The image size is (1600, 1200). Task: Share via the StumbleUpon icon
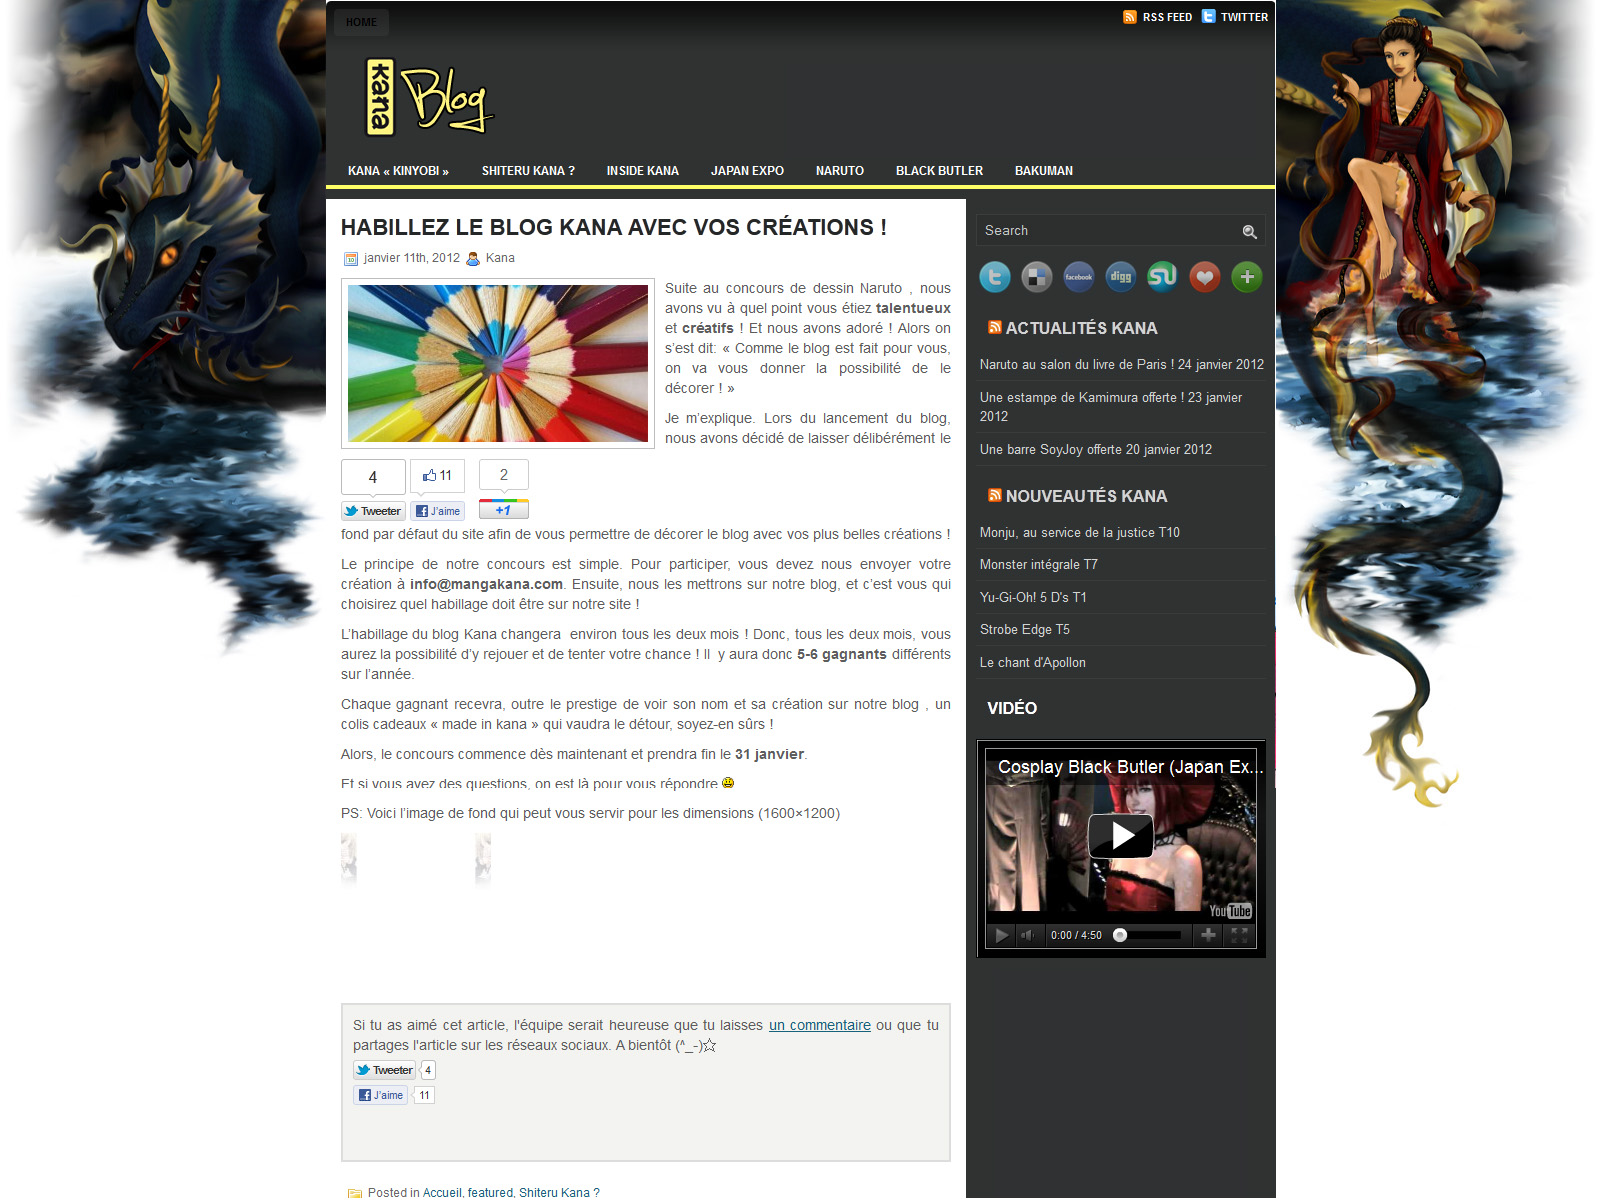tap(1162, 277)
